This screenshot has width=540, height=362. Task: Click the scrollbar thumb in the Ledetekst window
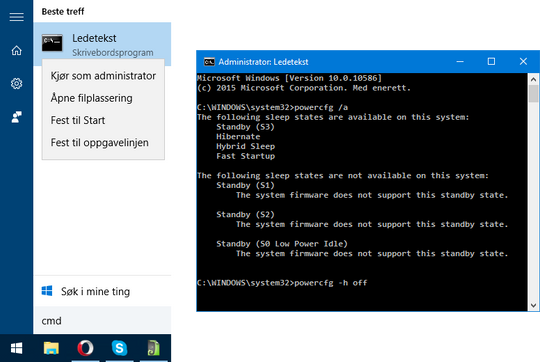pos(533,94)
